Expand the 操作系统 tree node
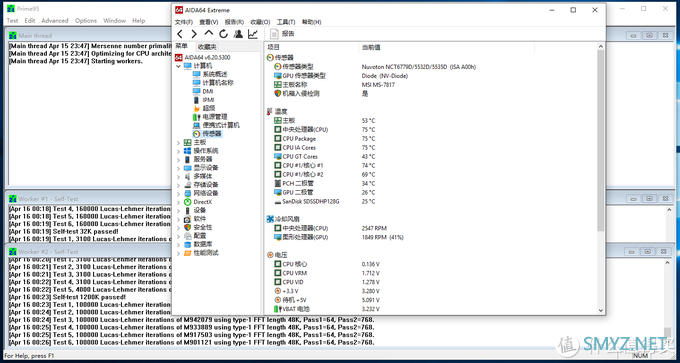This screenshot has width=680, height=363. [x=178, y=151]
